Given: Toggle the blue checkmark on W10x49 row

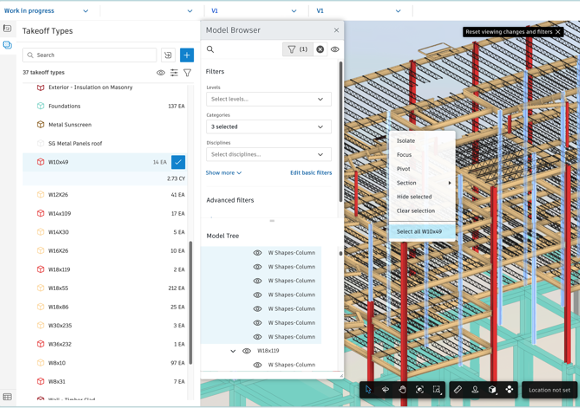Looking at the screenshot, I should pos(178,162).
